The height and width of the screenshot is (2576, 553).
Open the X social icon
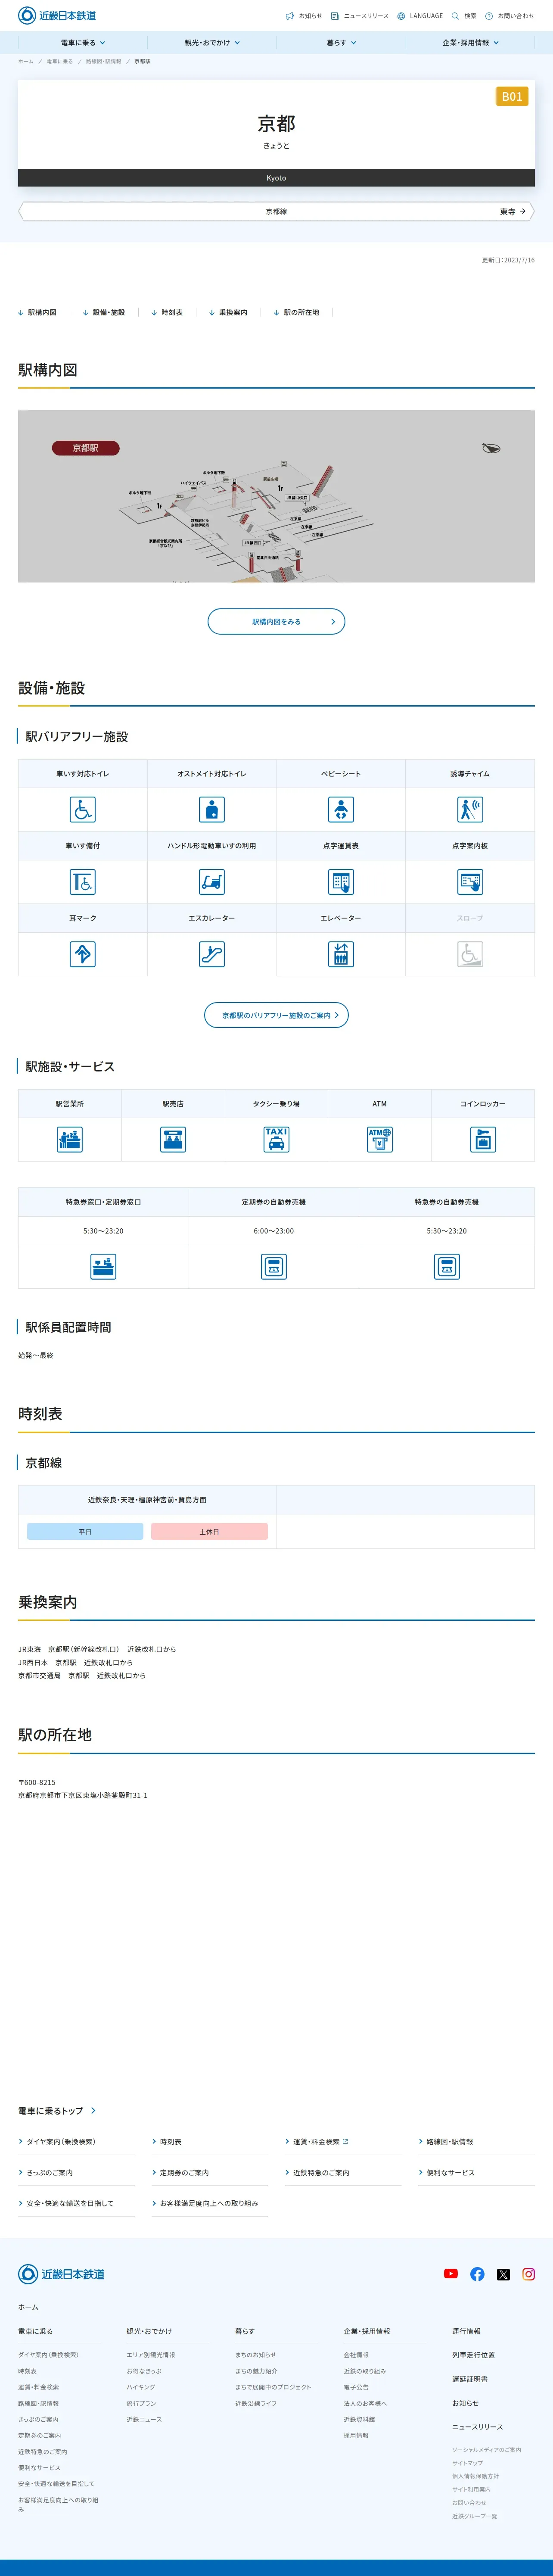pos(503,2274)
